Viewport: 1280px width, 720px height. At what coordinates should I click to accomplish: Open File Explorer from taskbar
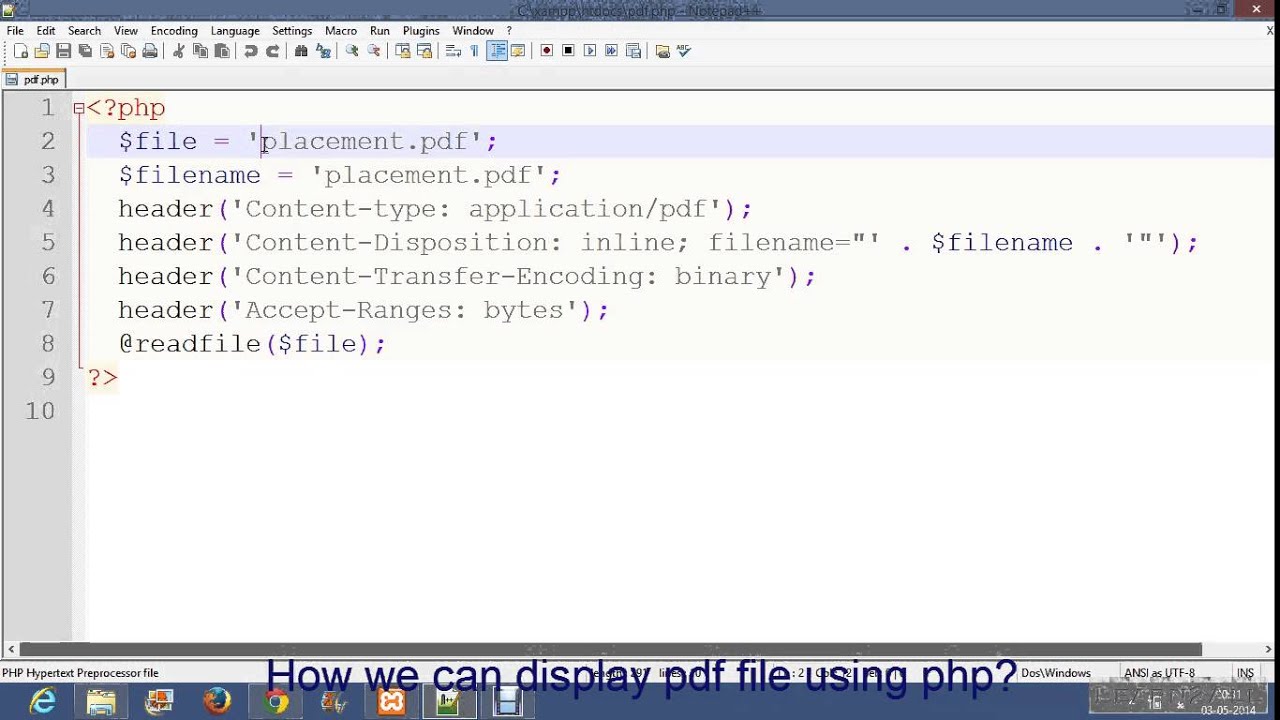(x=101, y=702)
